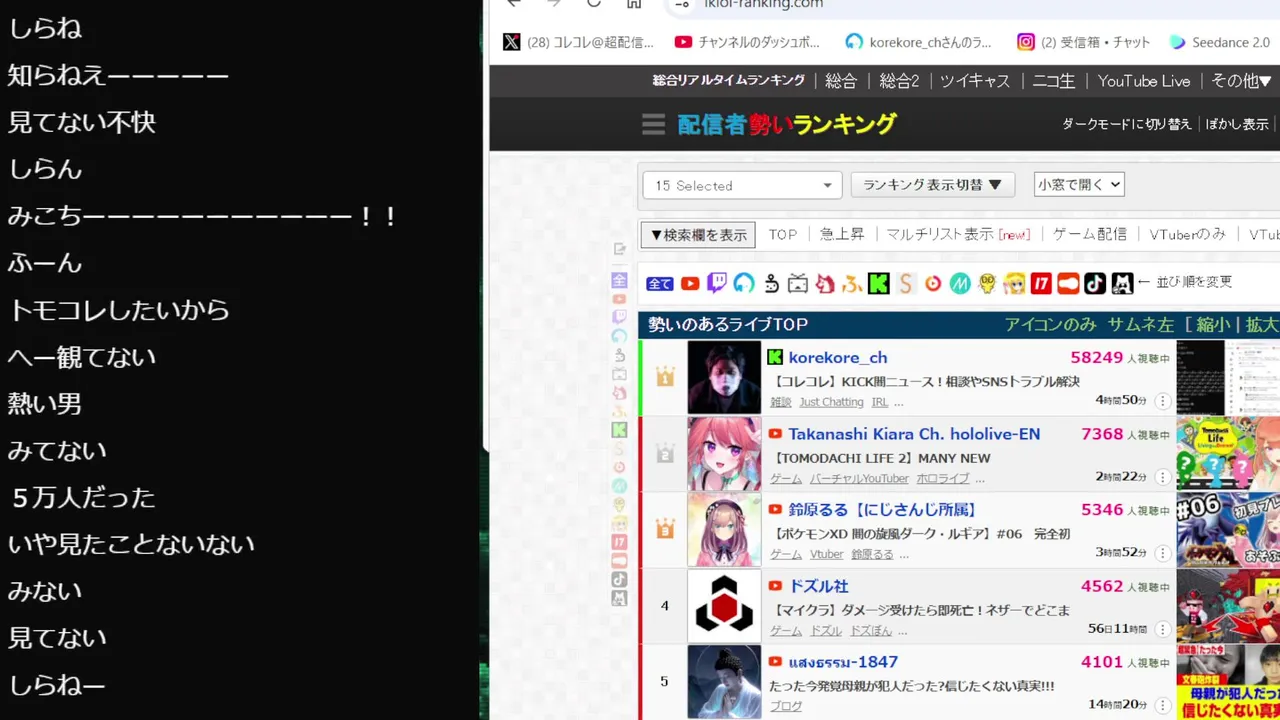Filter ranking by the S platform icon
The height and width of the screenshot is (720, 1280).
(906, 284)
